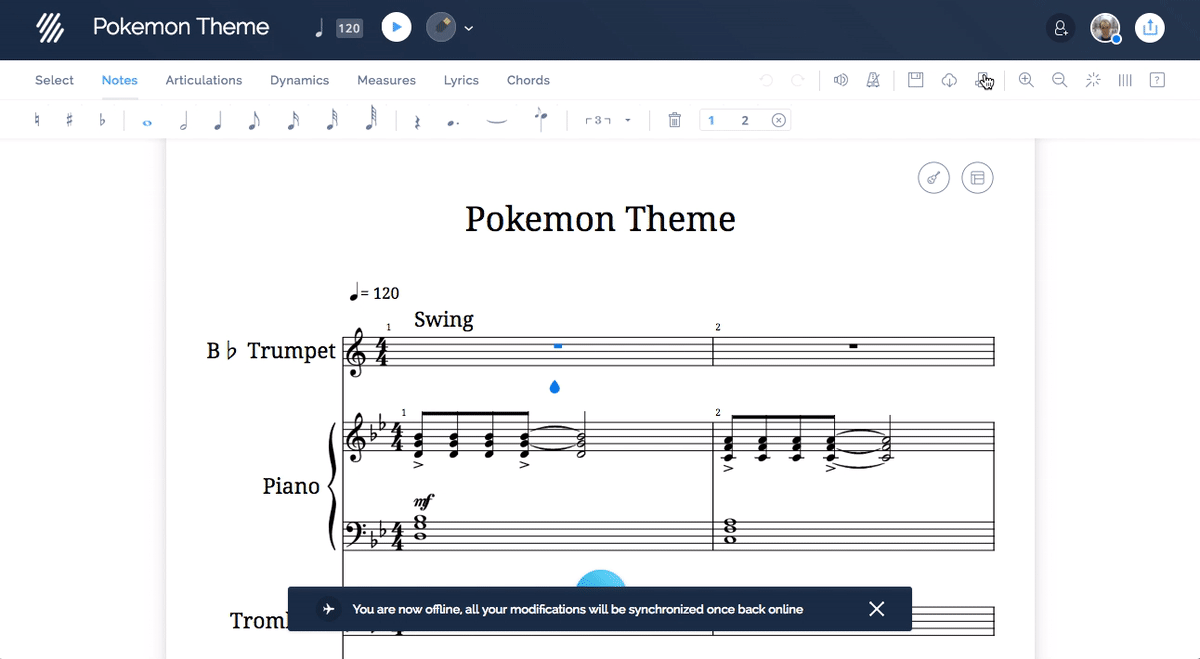Click the Flat logo in the header
Viewport: 1200px width, 659px height.
50,28
